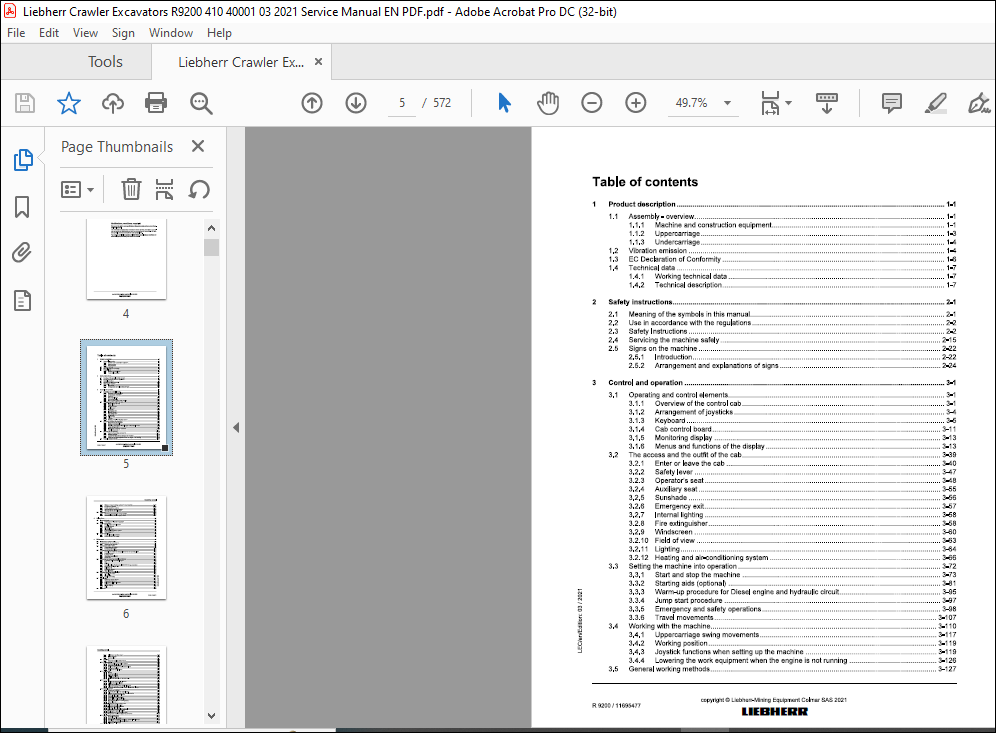Zoom out with minus button
This screenshot has width=996, height=733.
(x=591, y=103)
